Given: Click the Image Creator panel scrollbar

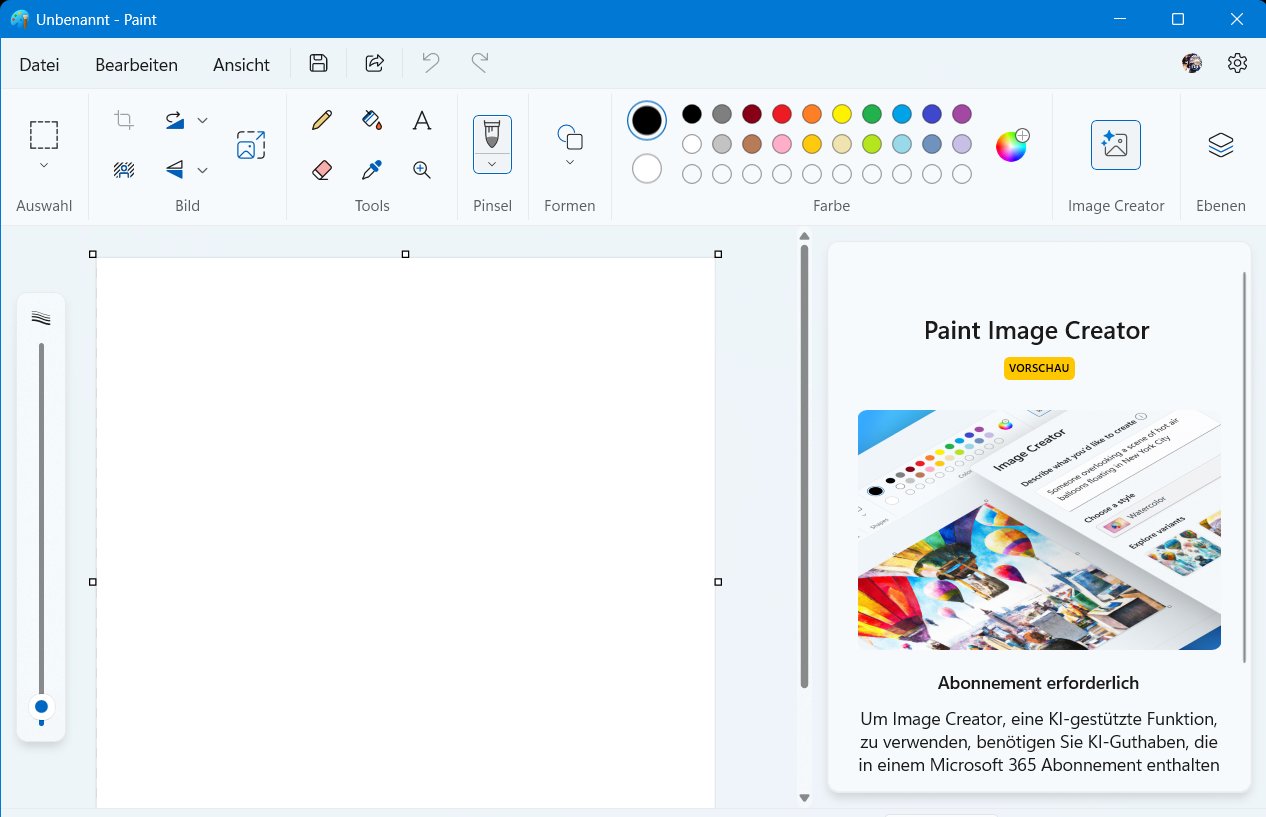Looking at the screenshot, I should [x=1244, y=466].
